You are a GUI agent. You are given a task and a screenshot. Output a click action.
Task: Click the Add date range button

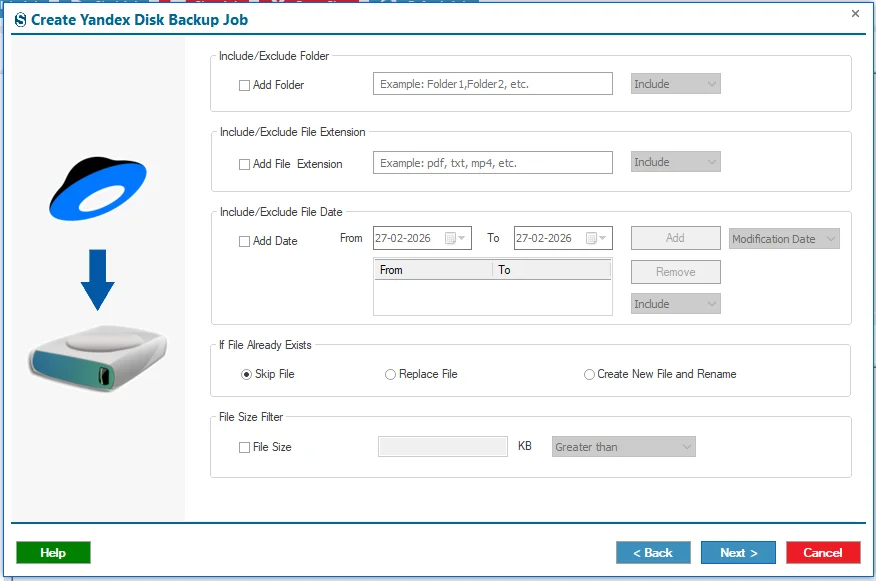coord(675,238)
